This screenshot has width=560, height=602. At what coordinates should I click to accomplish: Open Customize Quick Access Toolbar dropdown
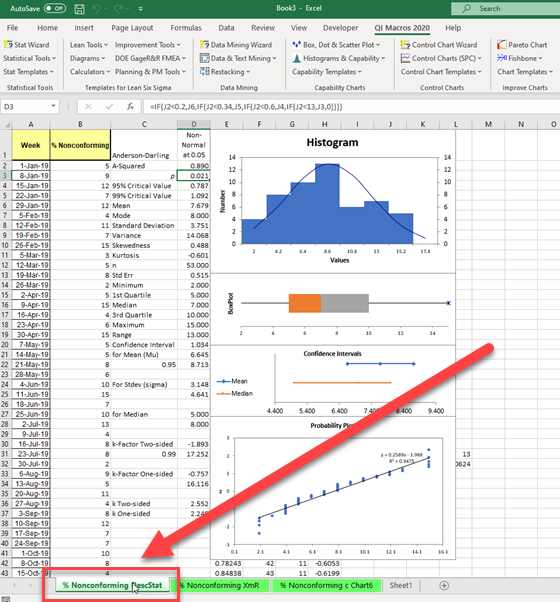(x=140, y=8)
